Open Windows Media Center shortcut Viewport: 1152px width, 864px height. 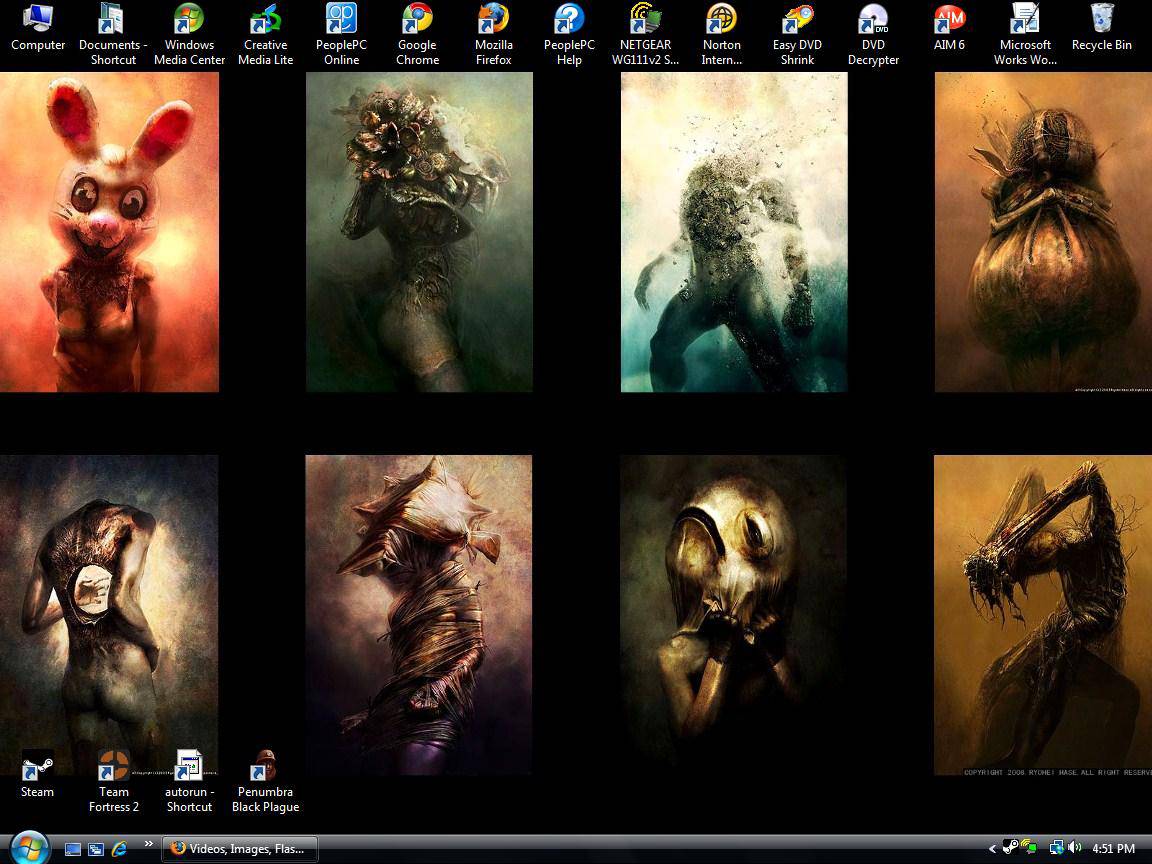tap(189, 20)
